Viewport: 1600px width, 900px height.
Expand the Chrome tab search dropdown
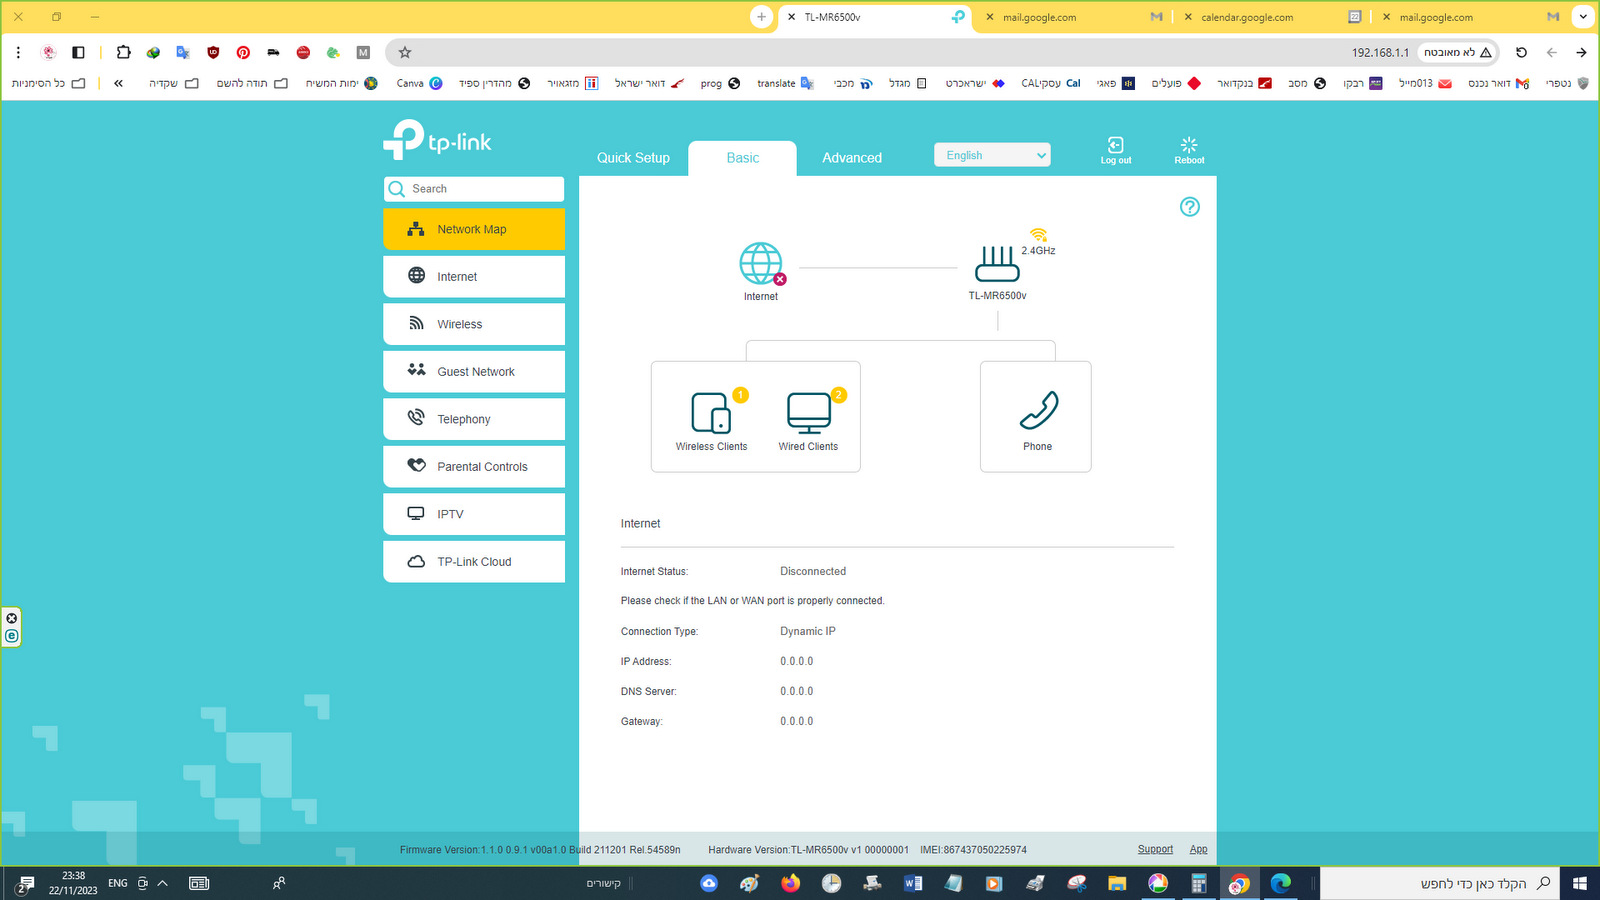pyautogui.click(x=1583, y=17)
